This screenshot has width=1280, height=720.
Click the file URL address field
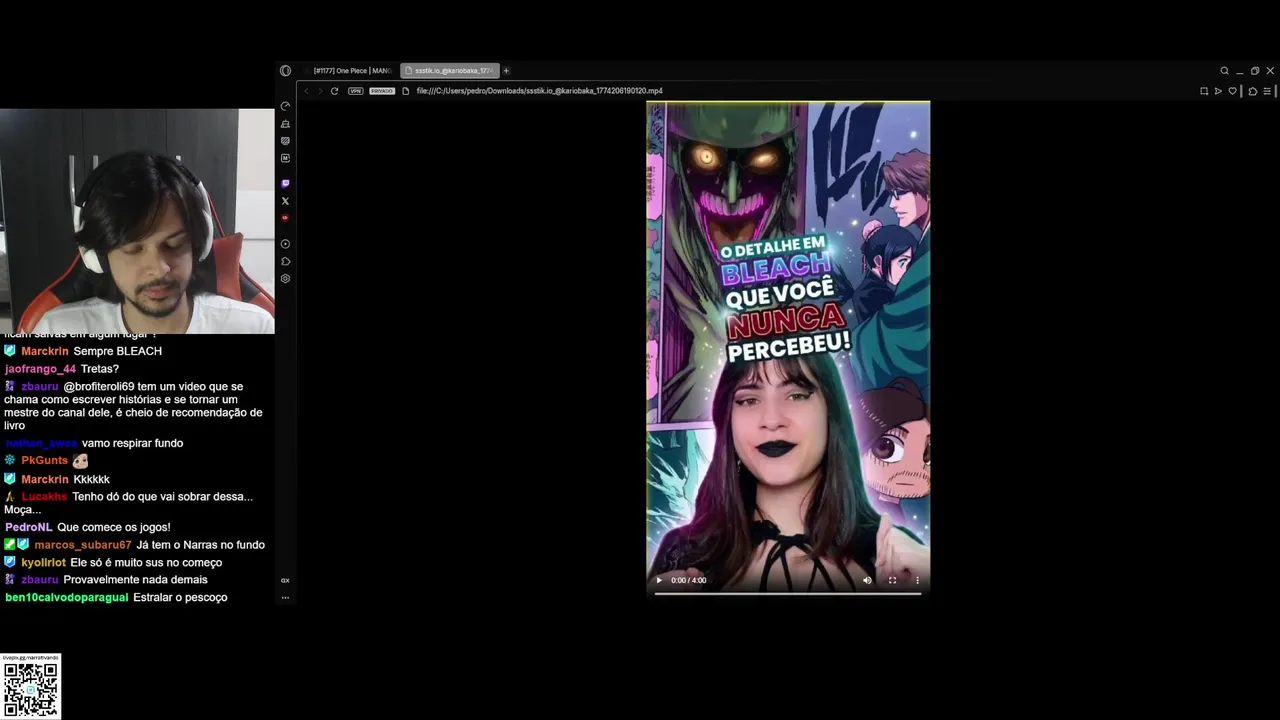(x=540, y=91)
